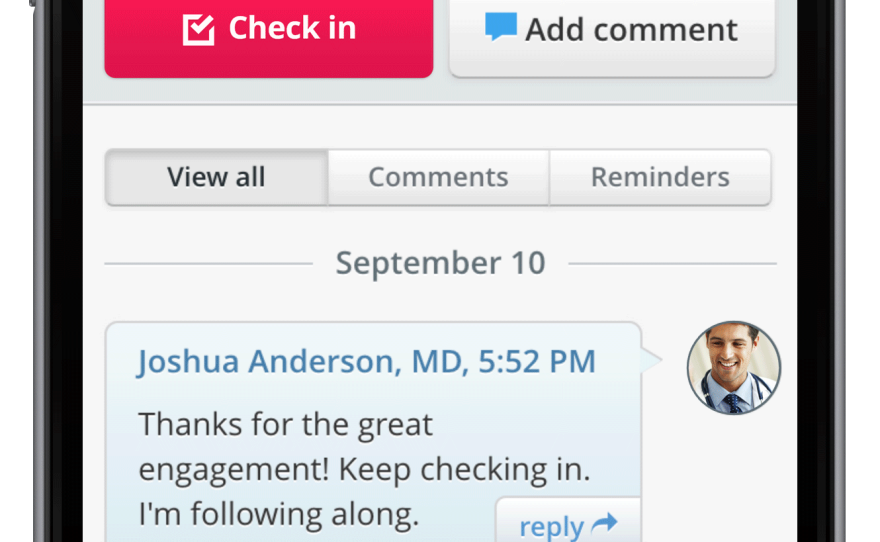The image size is (880, 542).
Task: Click the September 10 date header
Action: [440, 263]
